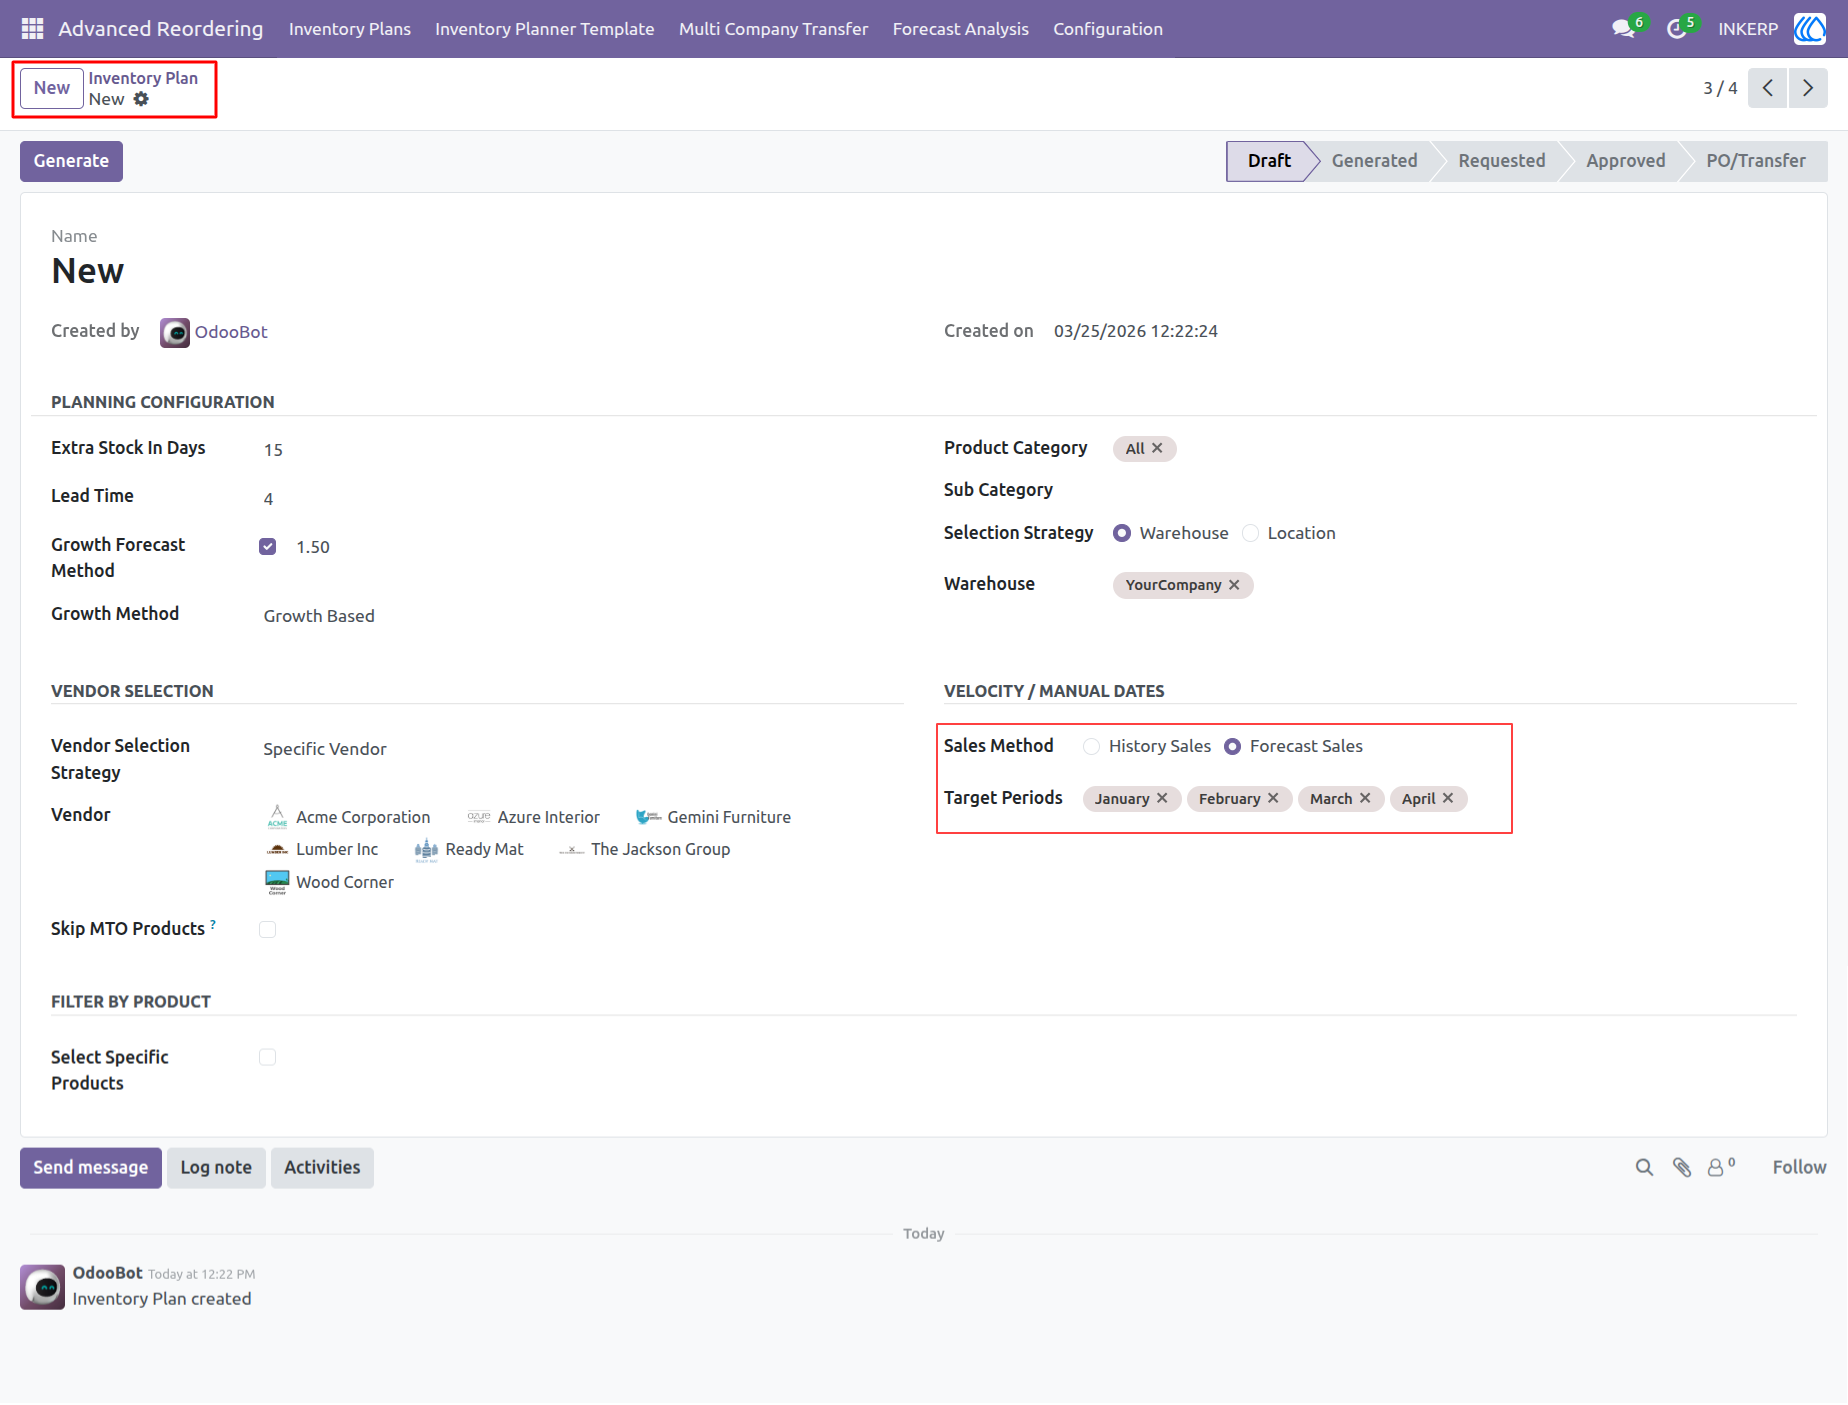The image size is (1848, 1405).
Task: Click the Lead Time value field
Action: click(580, 498)
